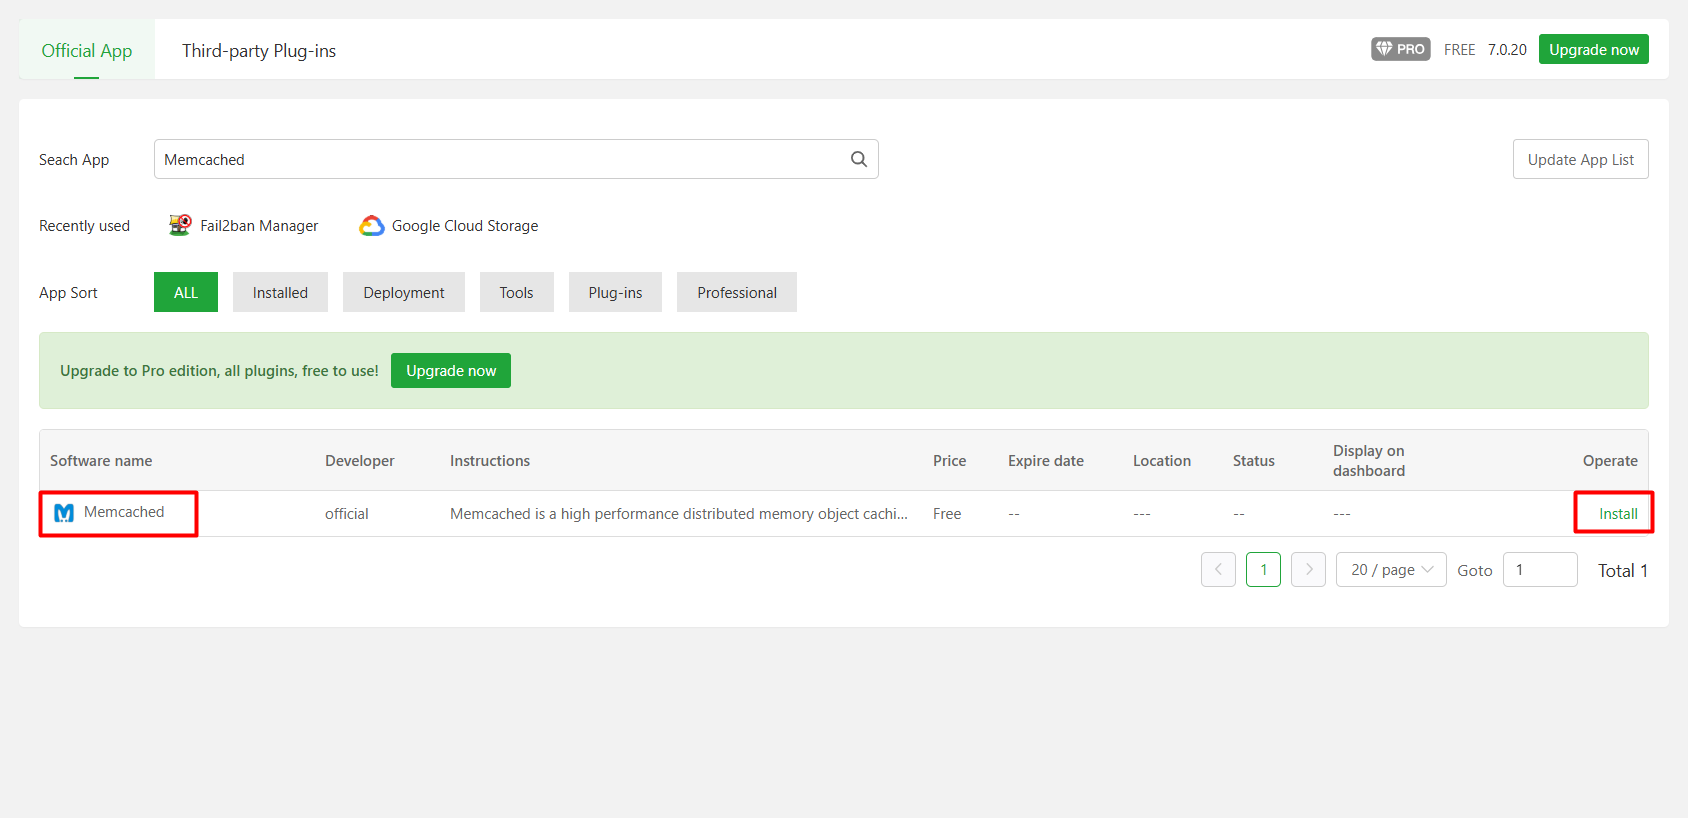Filter apps by Tools
The image size is (1688, 818).
(x=516, y=292)
